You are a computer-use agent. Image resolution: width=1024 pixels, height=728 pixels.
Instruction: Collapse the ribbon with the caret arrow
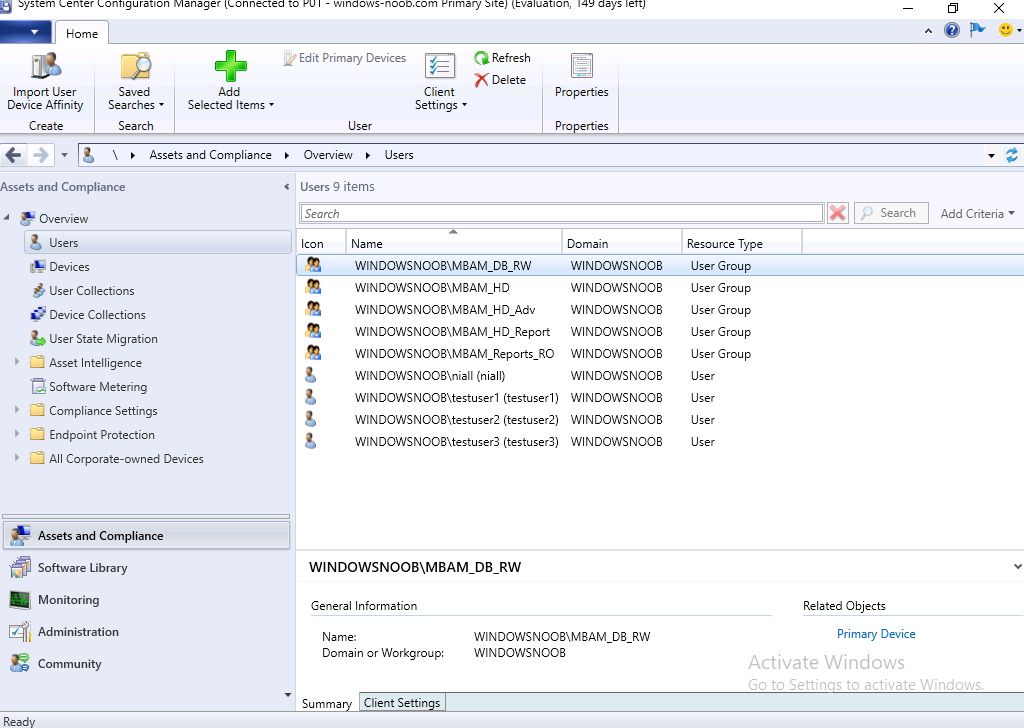point(928,31)
